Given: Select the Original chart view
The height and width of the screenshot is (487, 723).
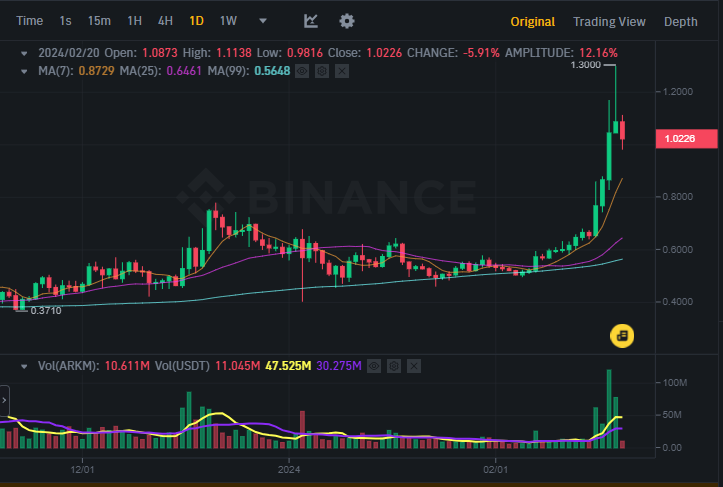Looking at the screenshot, I should click(533, 22).
